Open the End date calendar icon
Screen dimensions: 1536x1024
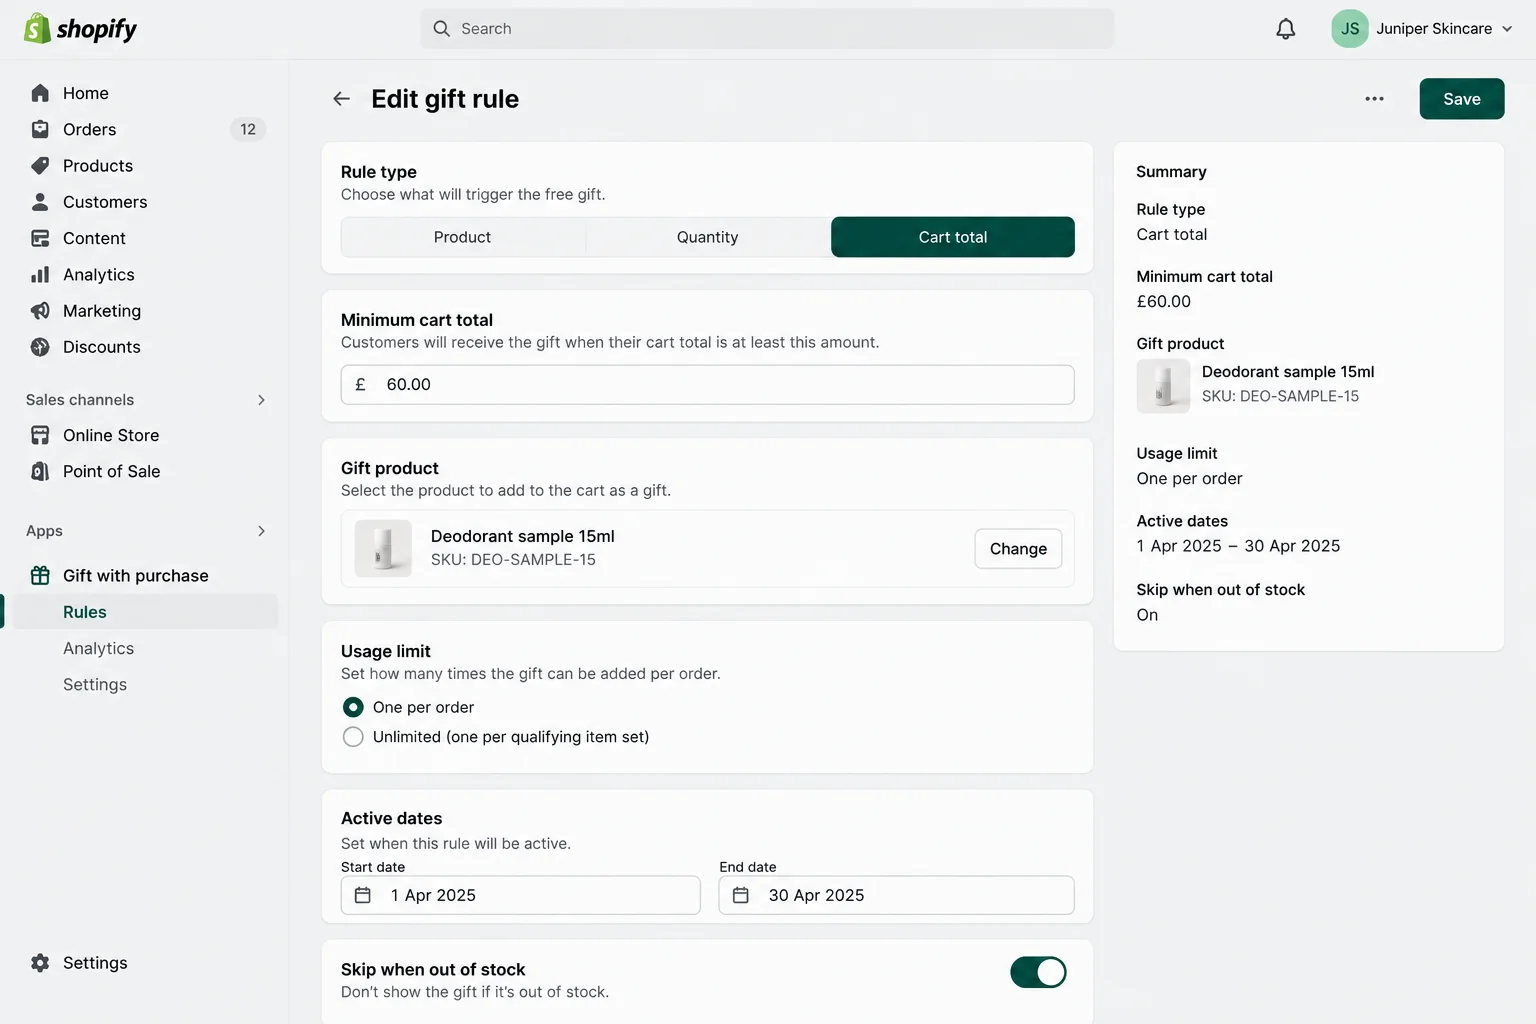coord(741,895)
